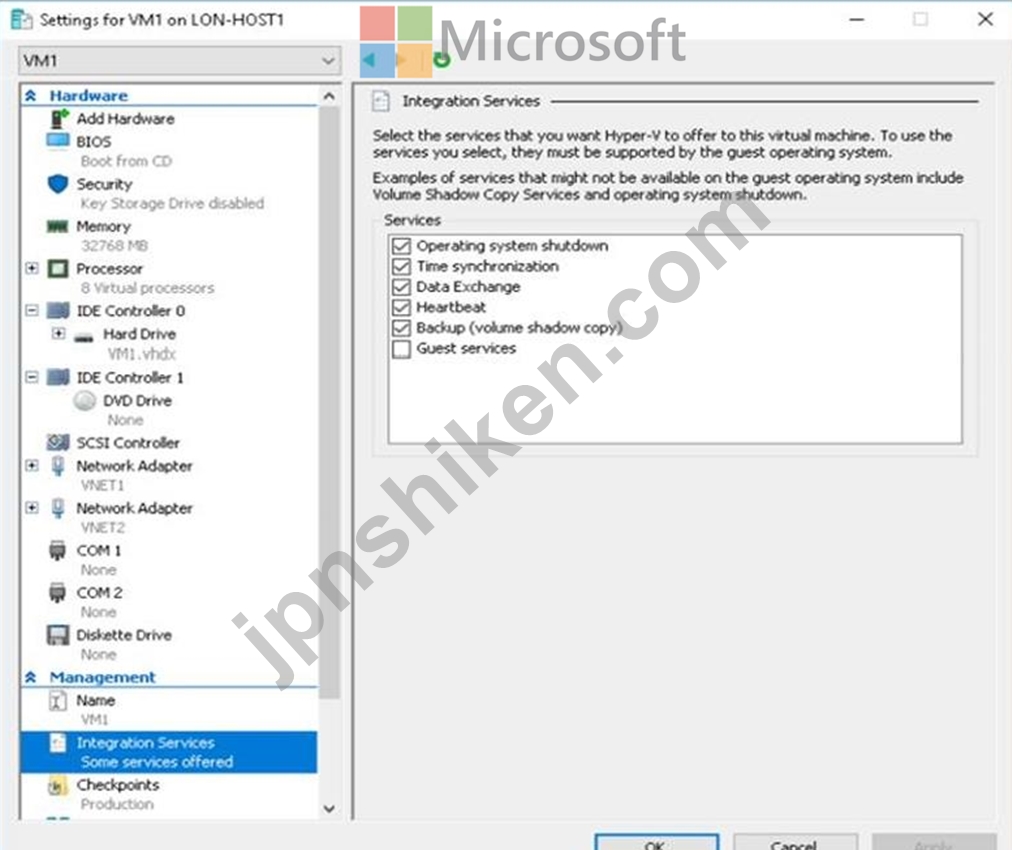Uncheck Operating system shutdown service
Screen dimensions: 1012x850
coord(401,246)
